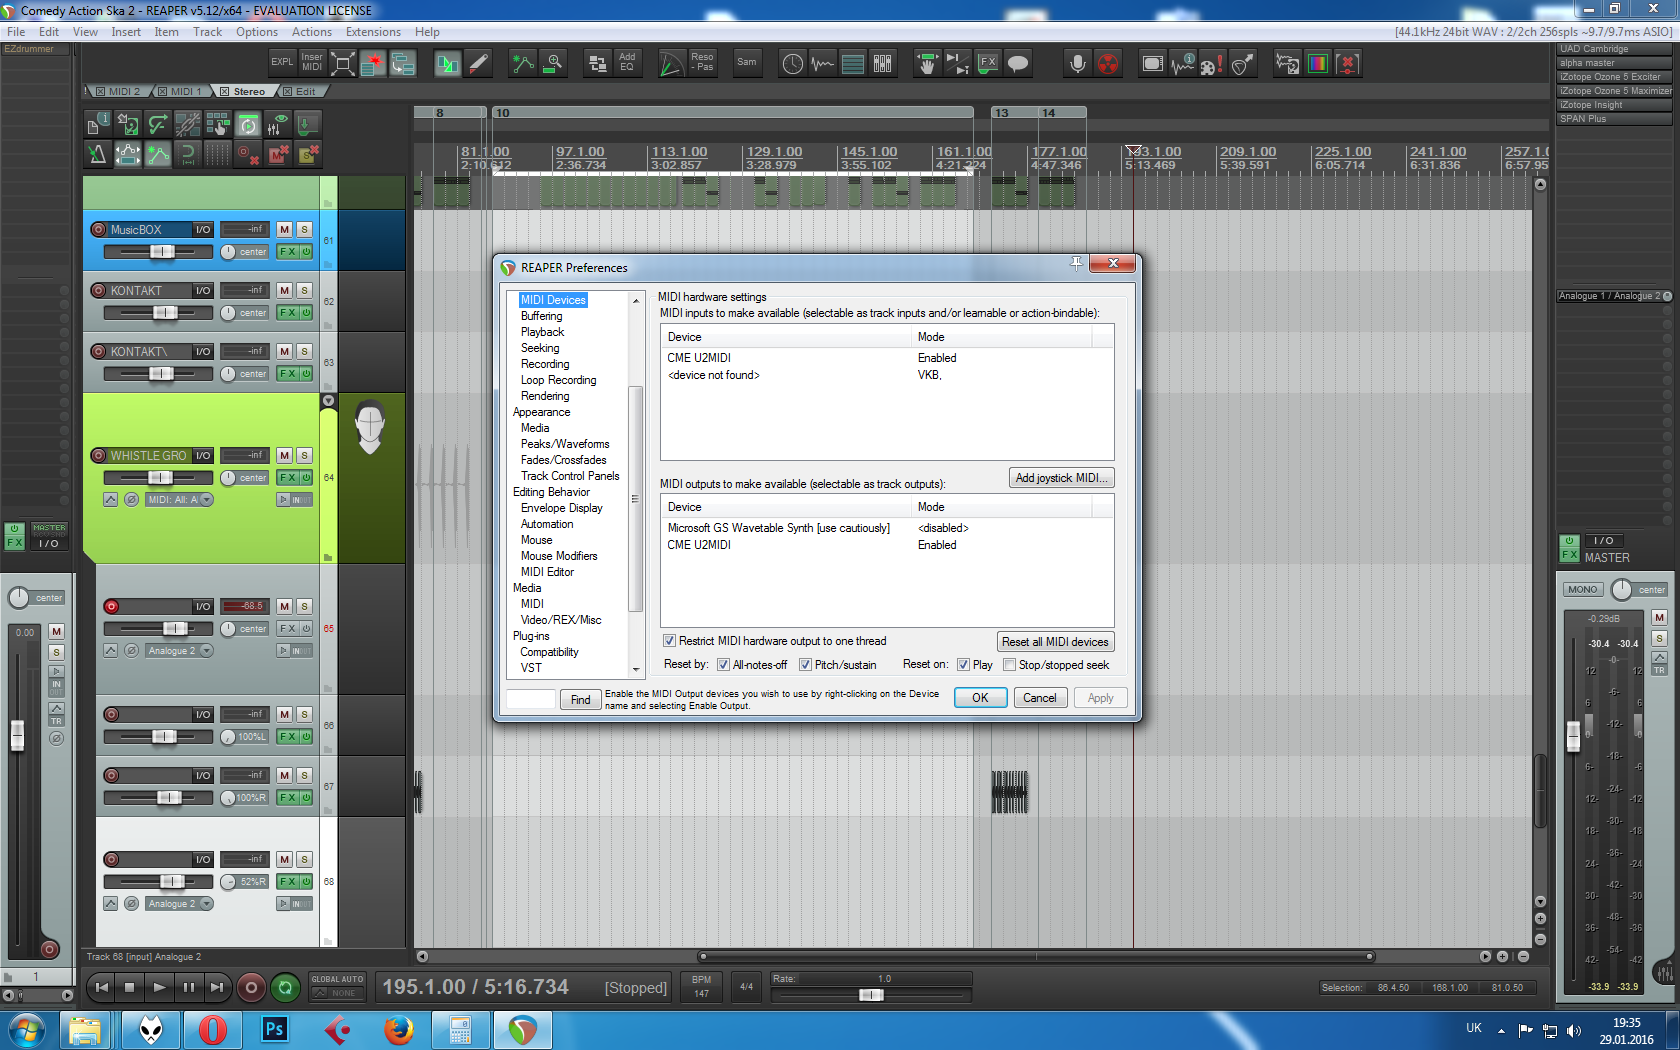1680x1050 pixels.
Task: Click the preferences search input field
Action: coord(531,699)
